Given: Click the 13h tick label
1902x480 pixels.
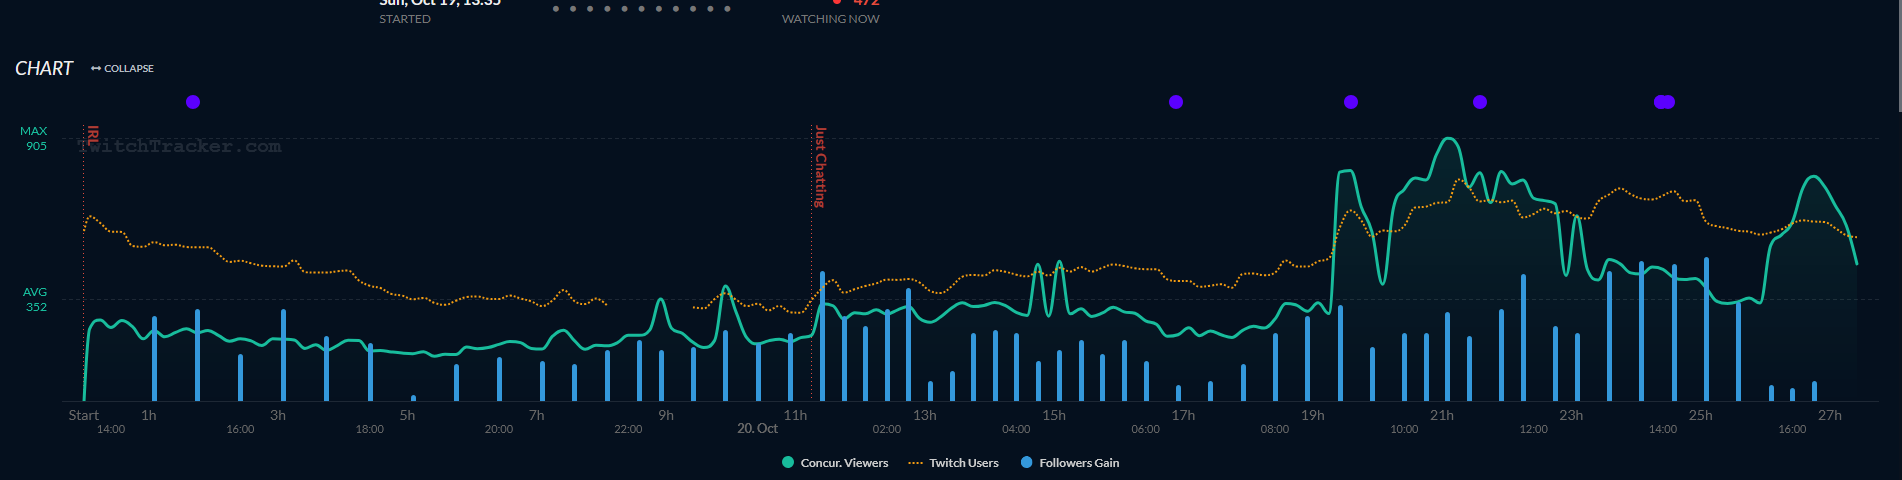Looking at the screenshot, I should 925,415.
